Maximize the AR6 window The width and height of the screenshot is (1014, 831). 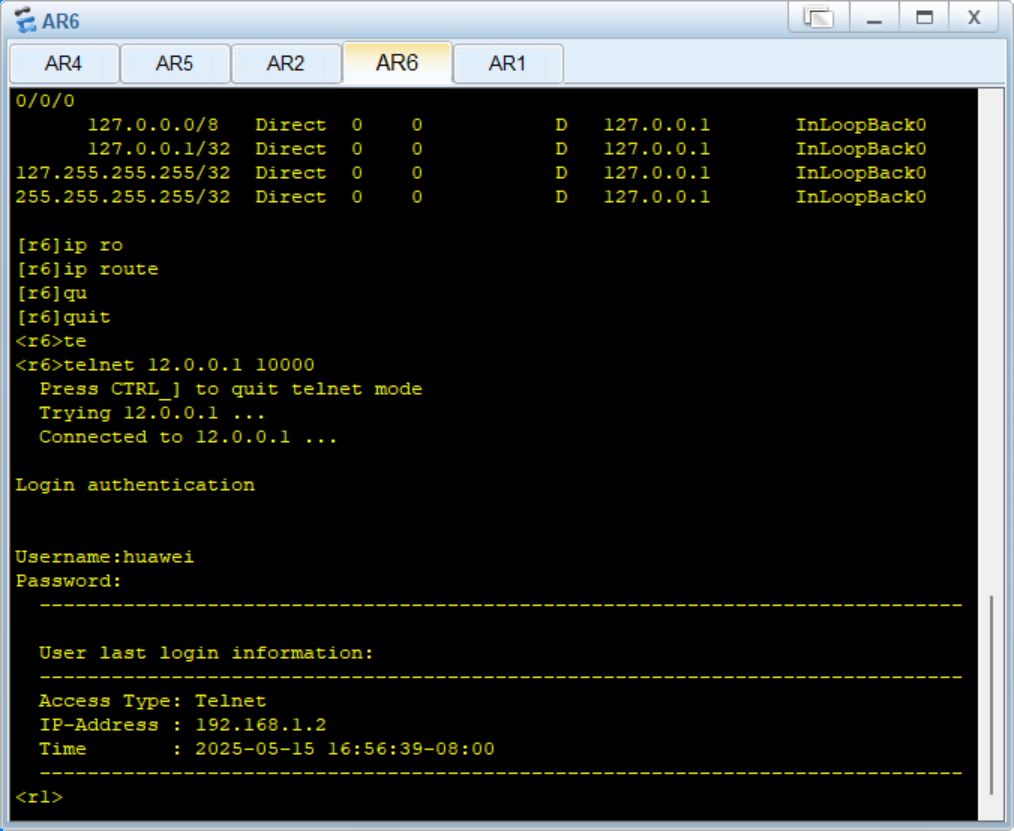(924, 17)
